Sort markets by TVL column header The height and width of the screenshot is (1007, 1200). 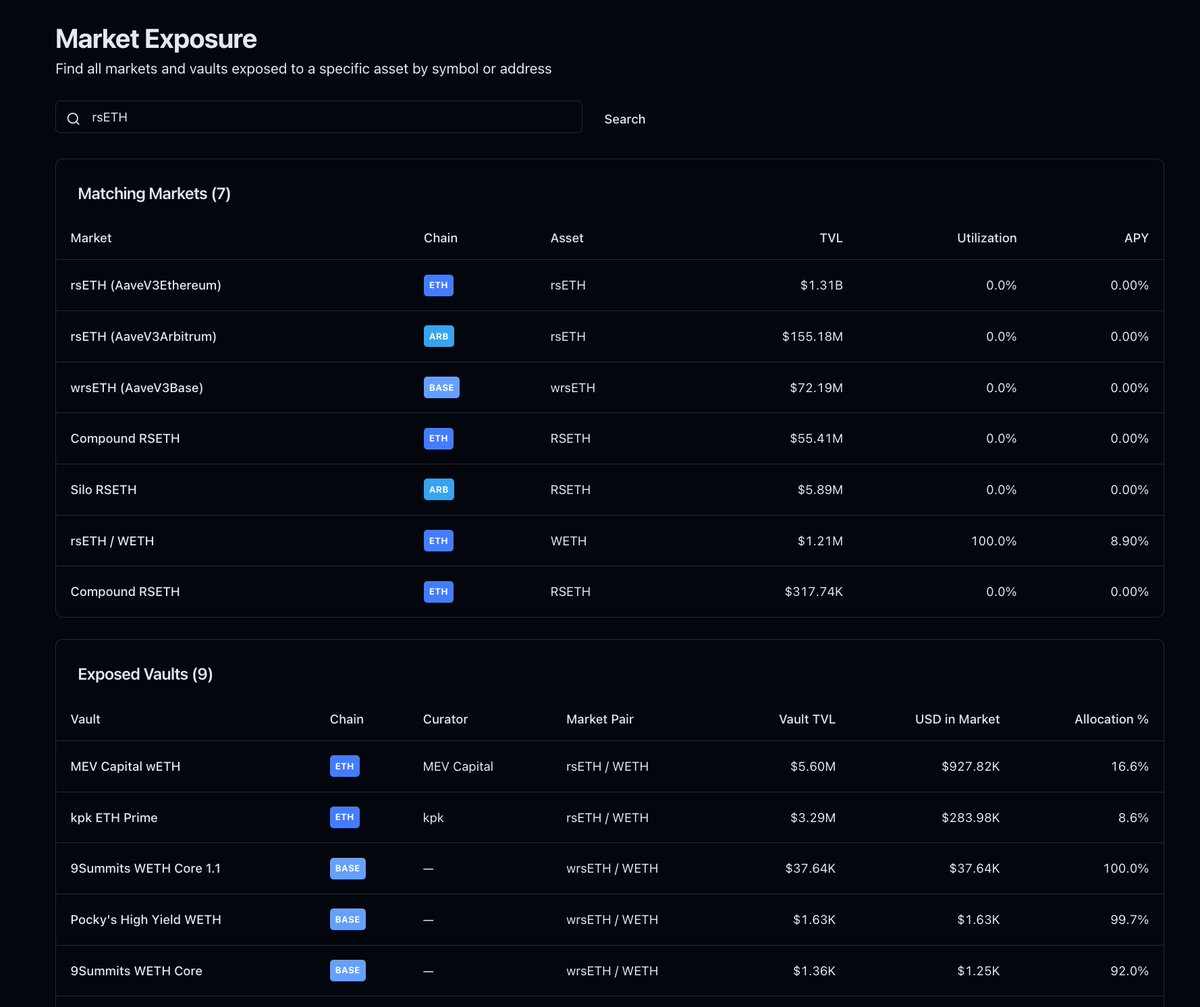(x=830, y=238)
